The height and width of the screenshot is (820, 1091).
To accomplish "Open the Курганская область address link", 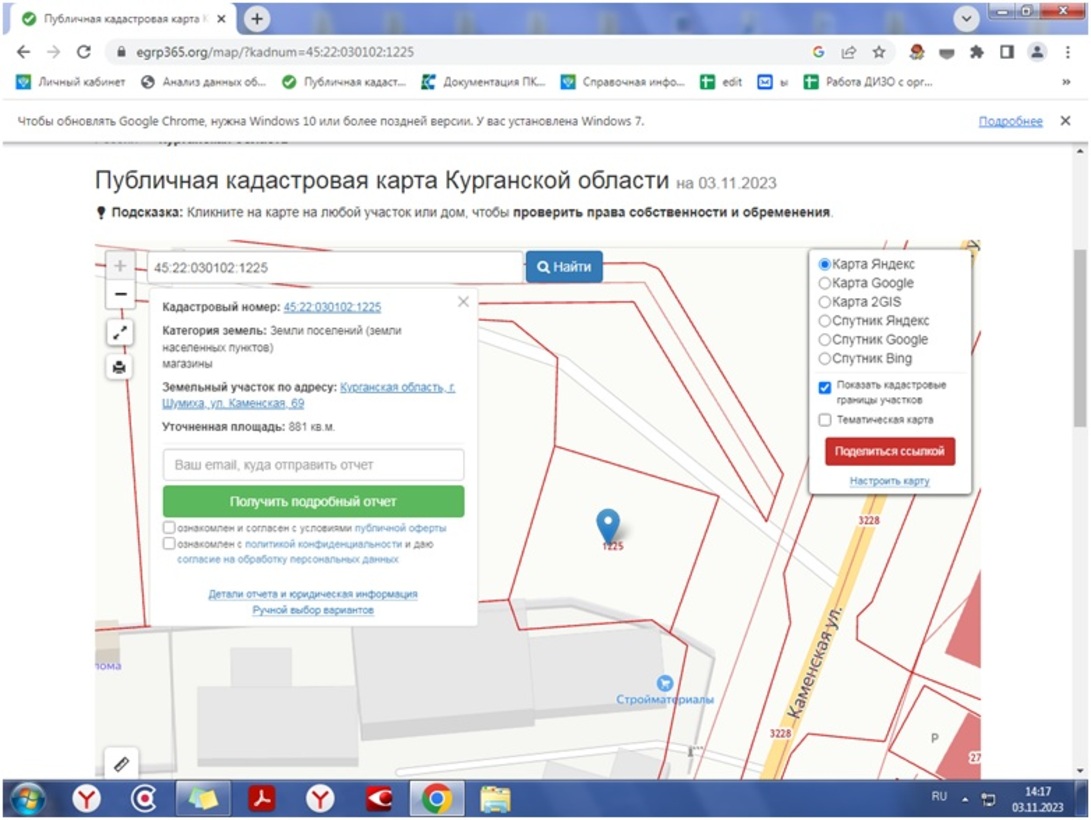I will (308, 395).
